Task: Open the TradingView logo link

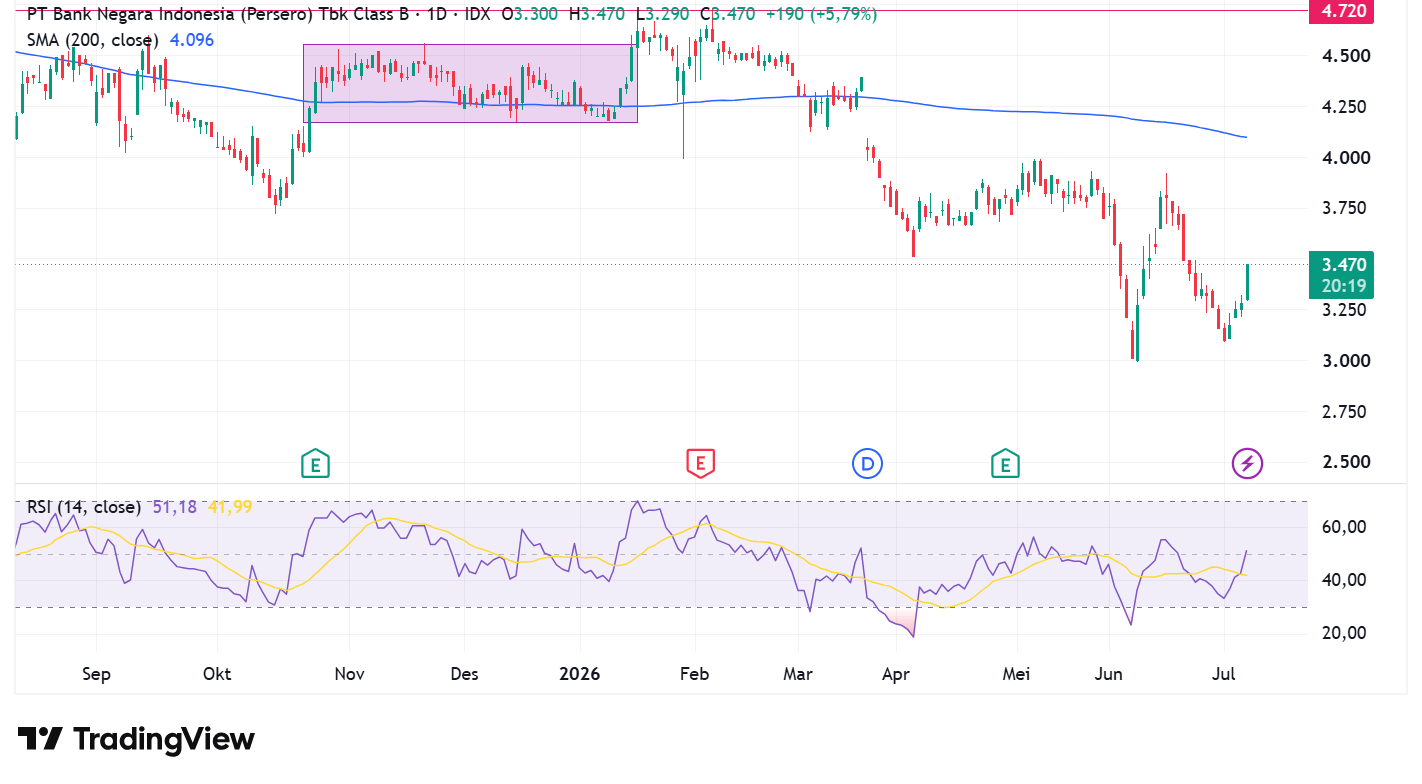Action: click(136, 739)
